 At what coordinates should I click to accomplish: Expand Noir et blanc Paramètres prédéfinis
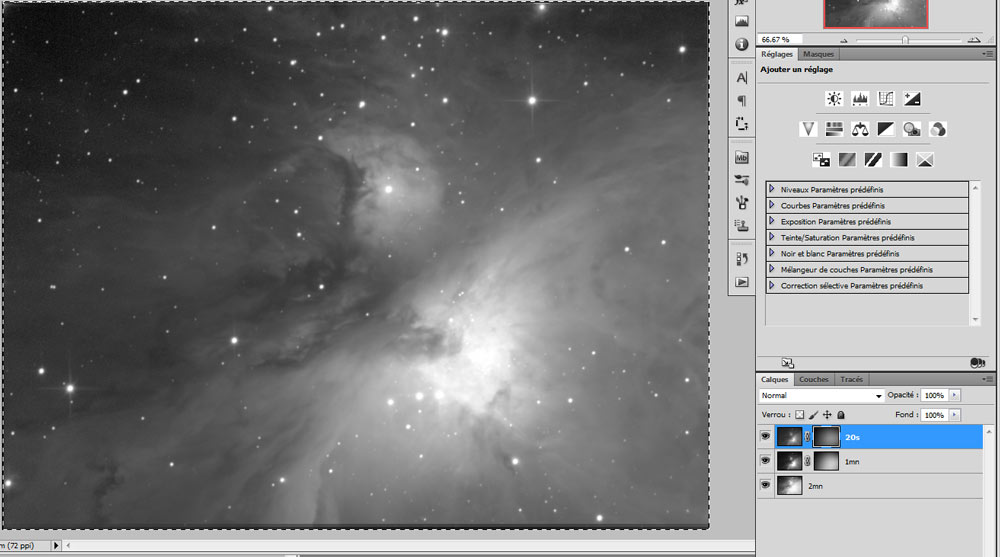pos(772,253)
